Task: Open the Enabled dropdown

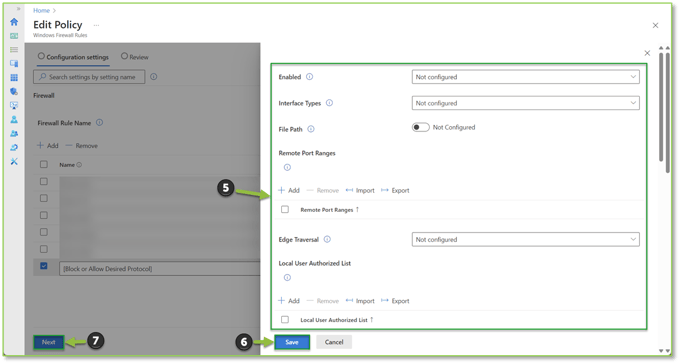Action: 525,77
